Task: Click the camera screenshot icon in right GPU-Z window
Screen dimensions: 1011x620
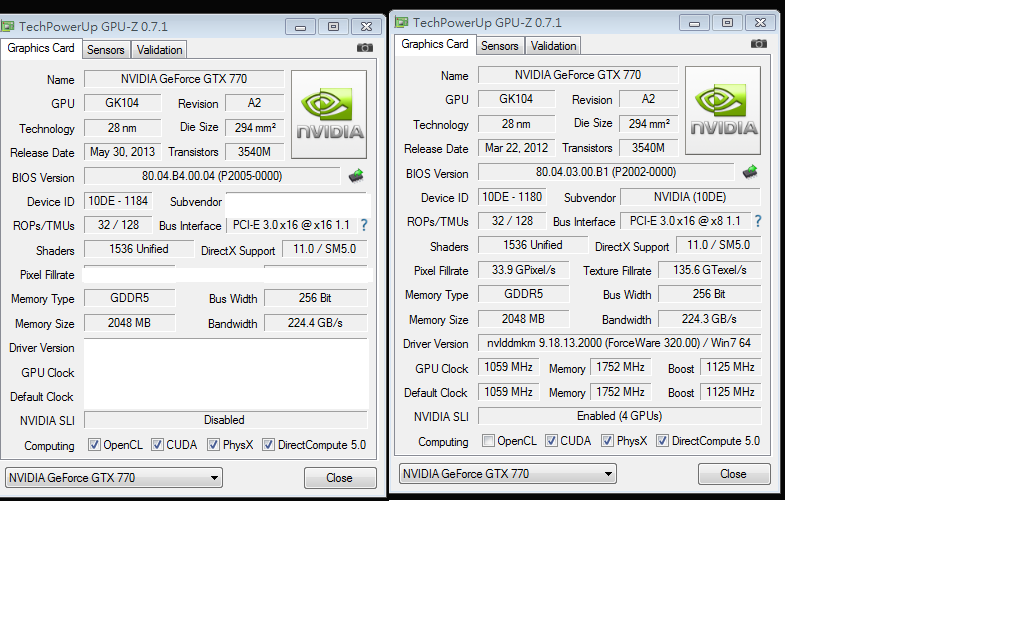Action: tap(759, 44)
